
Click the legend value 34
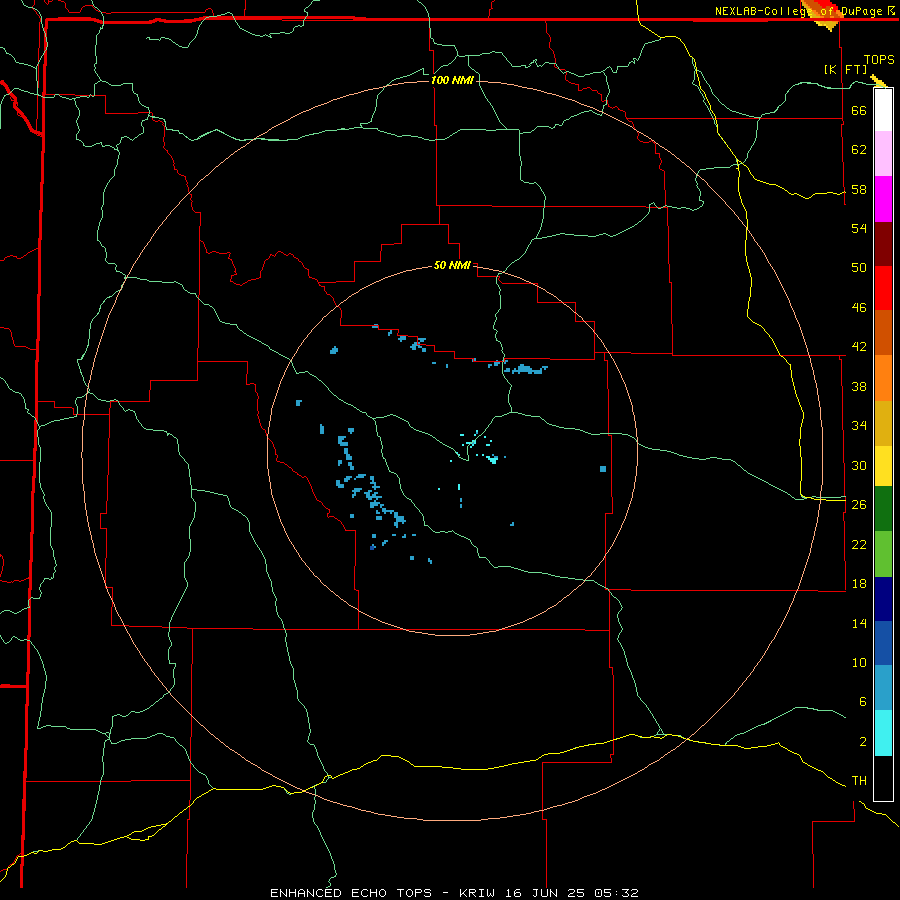coord(859,425)
